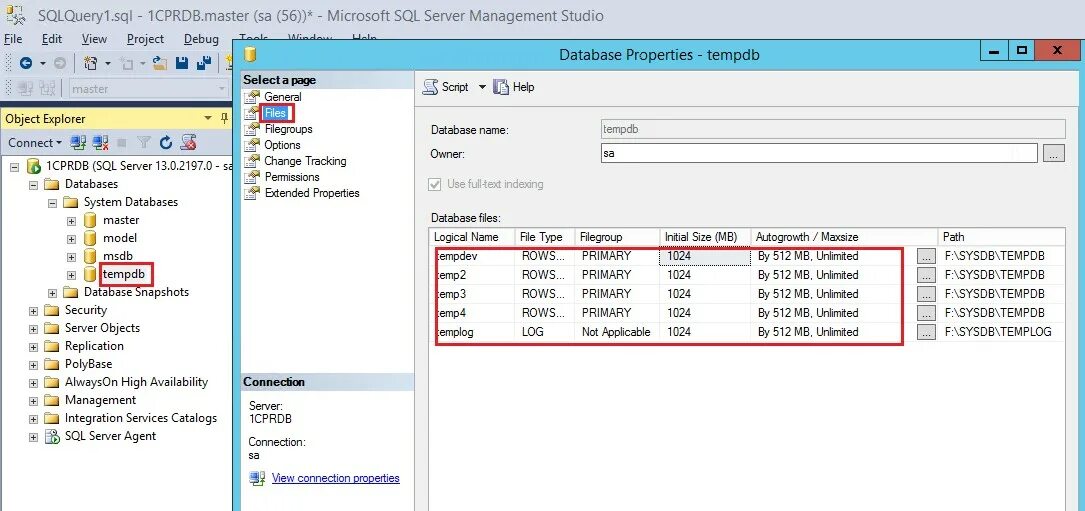The height and width of the screenshot is (511, 1085).
Task: Open the Project menu
Action: (x=145, y=39)
